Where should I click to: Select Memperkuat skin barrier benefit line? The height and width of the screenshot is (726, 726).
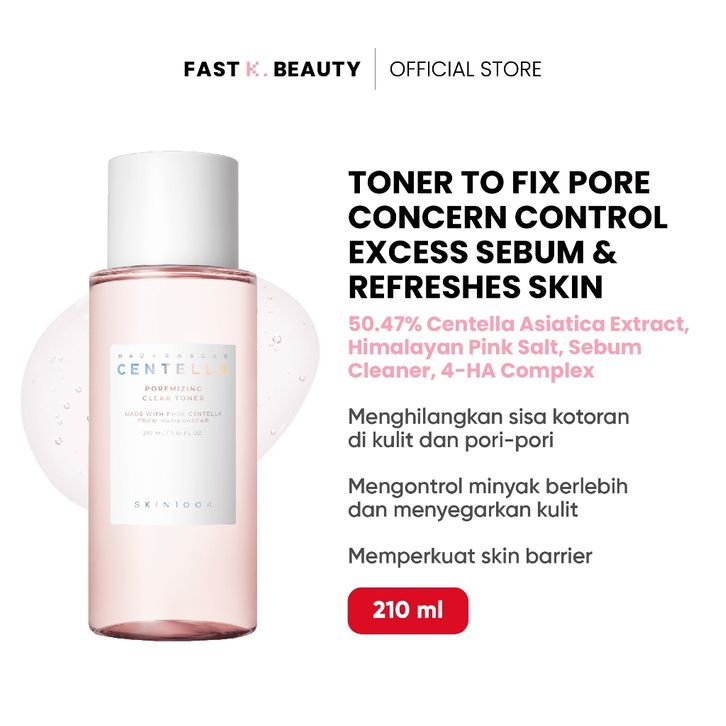(470, 556)
